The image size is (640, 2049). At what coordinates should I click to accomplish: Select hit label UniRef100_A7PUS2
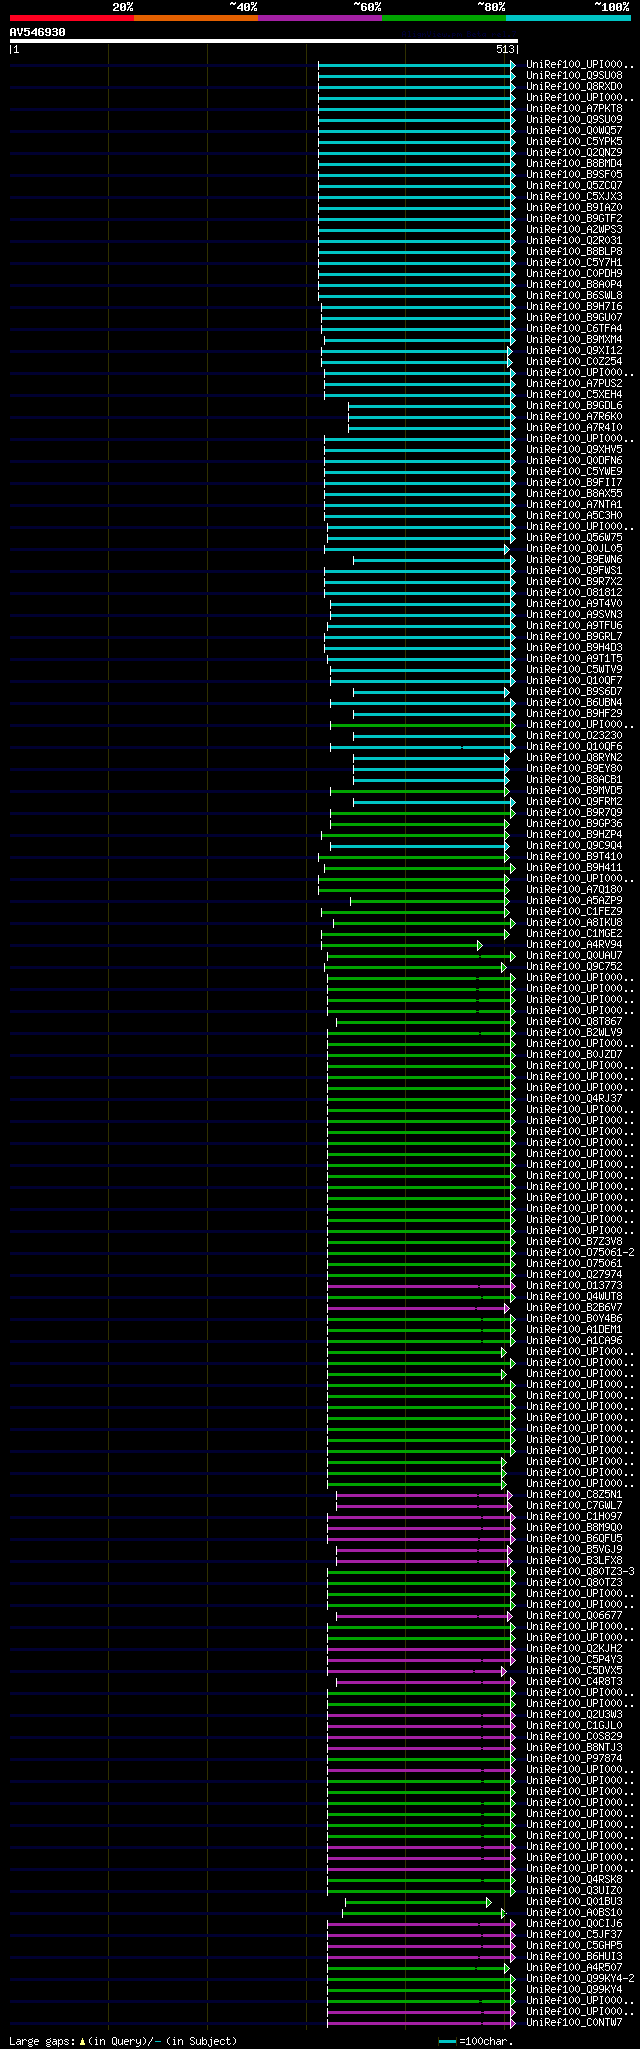(x=574, y=384)
